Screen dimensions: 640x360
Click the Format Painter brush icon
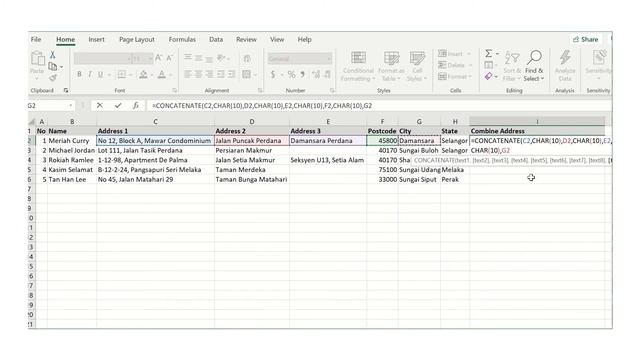53,78
